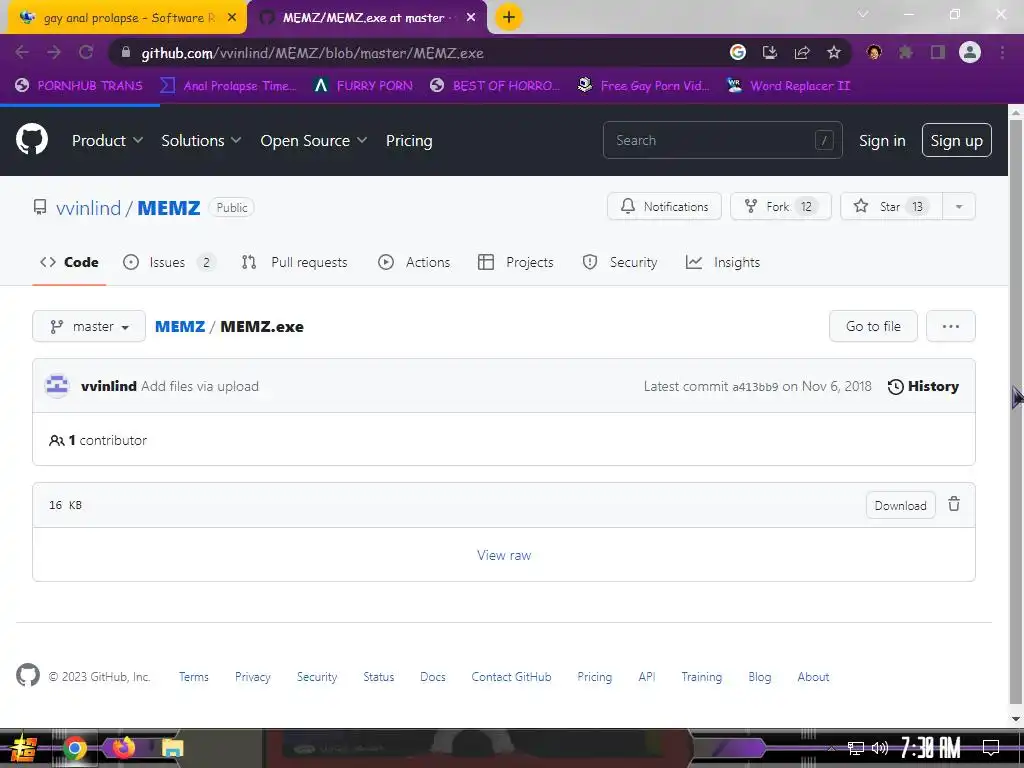Open the Extensions puzzle icon
The width and height of the screenshot is (1024, 768).
coord(906,52)
